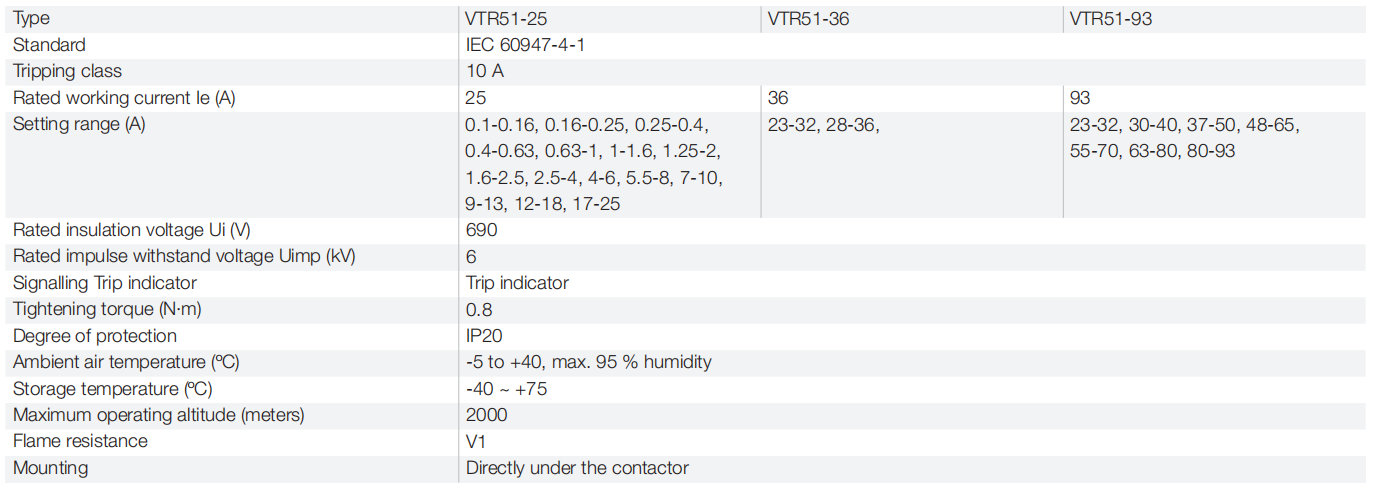Image resolution: width=1373 pixels, height=489 pixels.
Task: Click the Flame resistance value V1
Action: (x=476, y=441)
